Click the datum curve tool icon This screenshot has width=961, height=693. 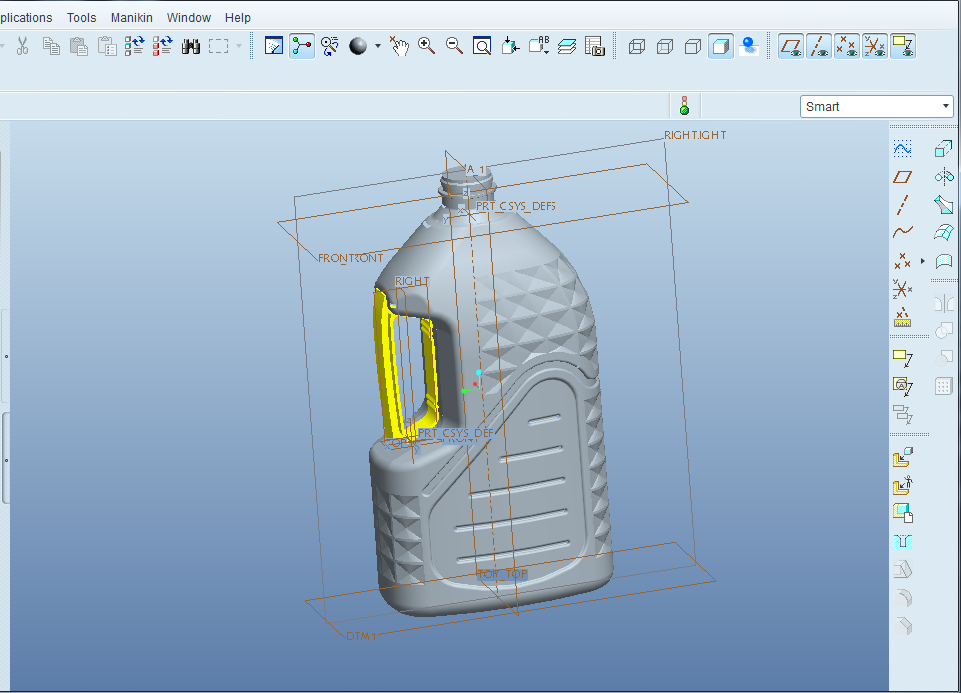pos(902,232)
